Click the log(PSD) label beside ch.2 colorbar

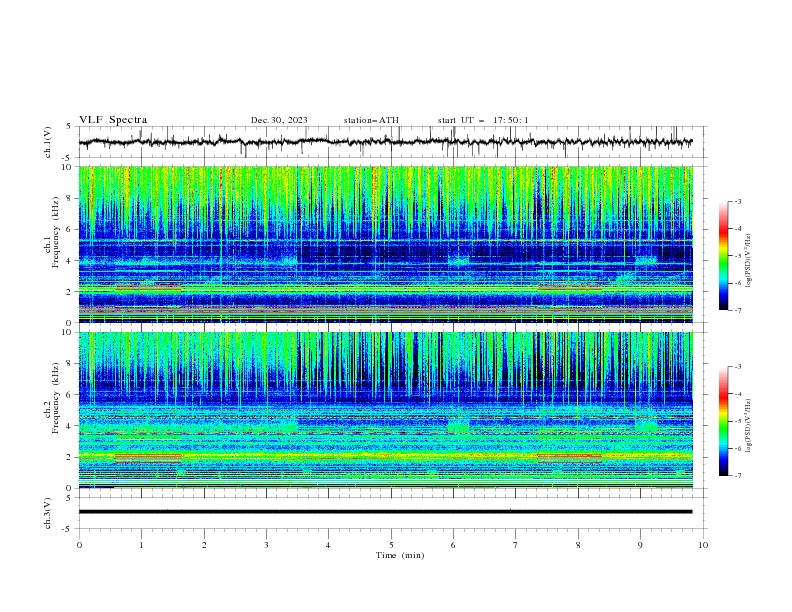click(x=749, y=426)
